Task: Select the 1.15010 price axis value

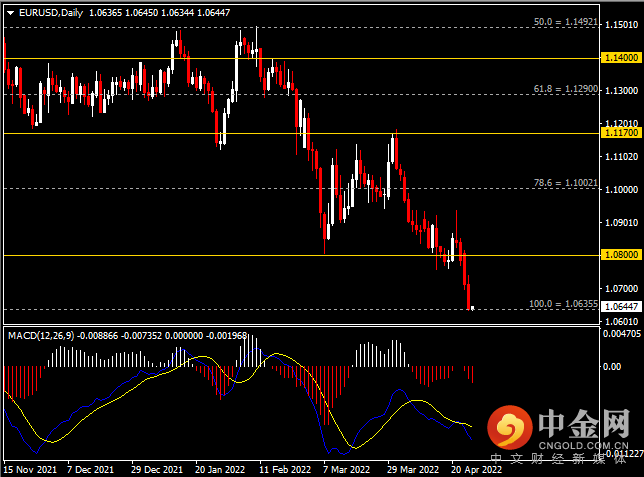Action: (x=621, y=25)
